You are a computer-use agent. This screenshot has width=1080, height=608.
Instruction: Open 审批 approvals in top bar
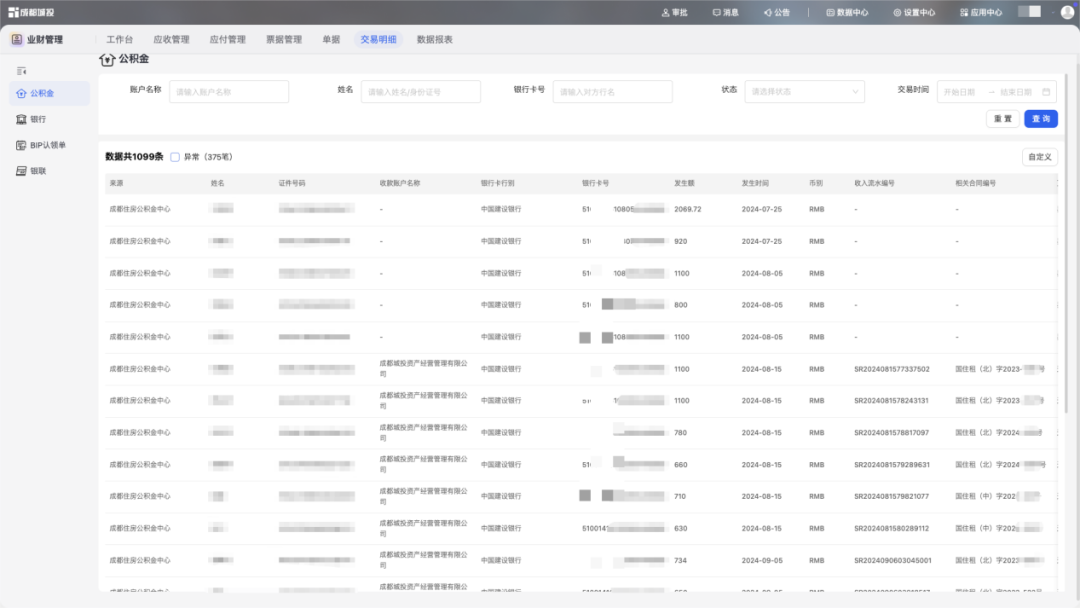pyautogui.click(x=675, y=12)
